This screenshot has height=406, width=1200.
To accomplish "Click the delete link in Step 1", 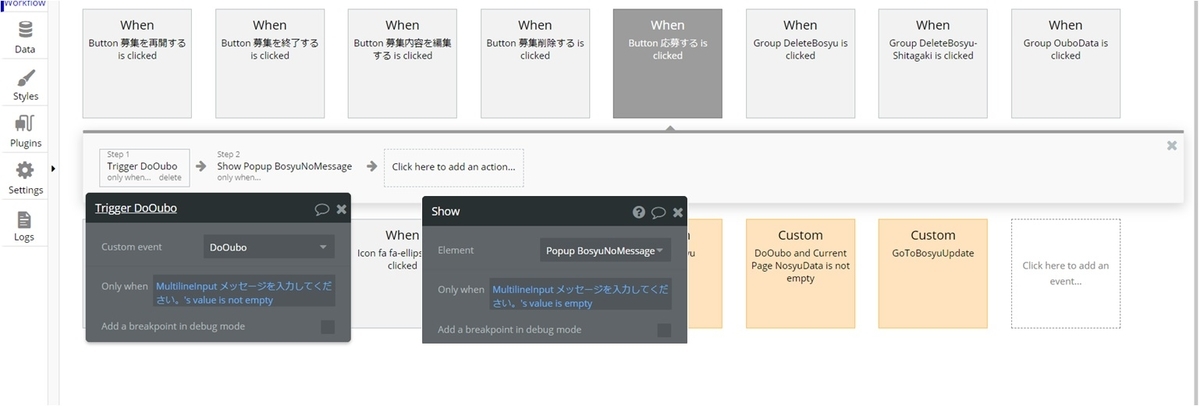I will (170, 177).
